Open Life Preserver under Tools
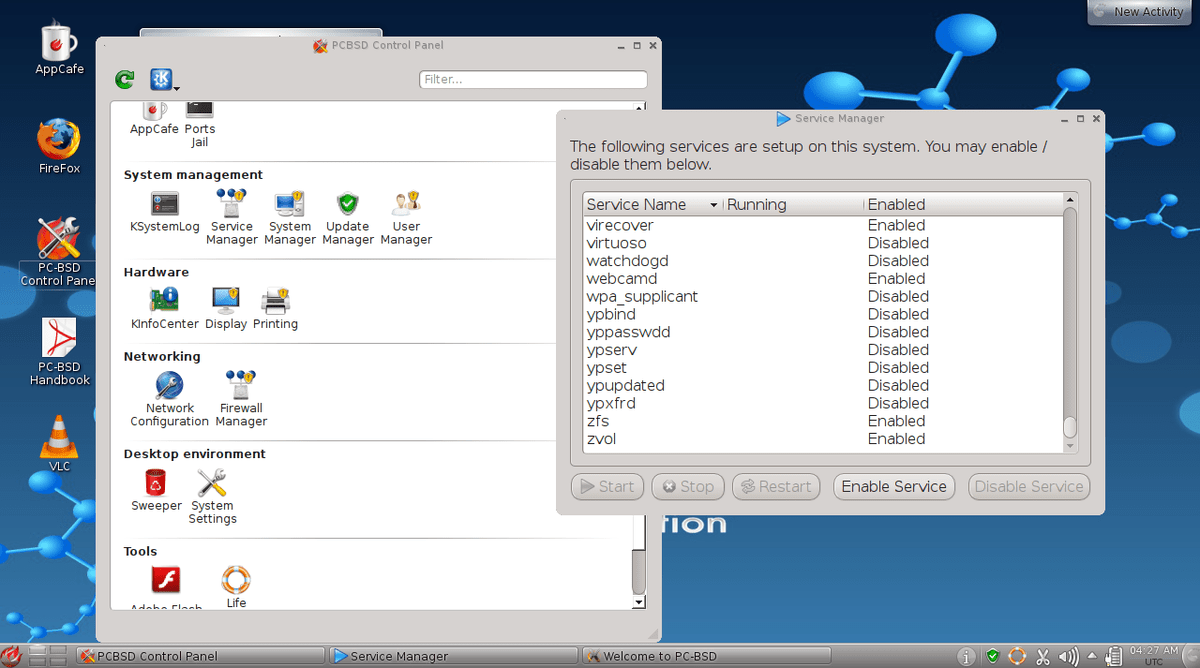Screen dimensions: 1200x668 (236, 587)
